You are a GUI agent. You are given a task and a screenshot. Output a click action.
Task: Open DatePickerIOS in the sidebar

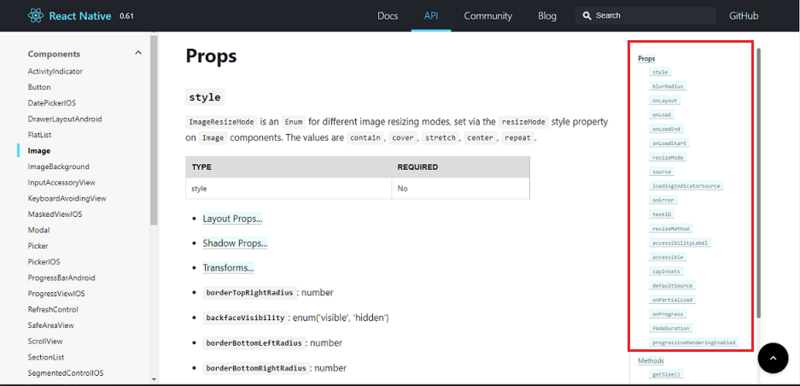pos(52,103)
